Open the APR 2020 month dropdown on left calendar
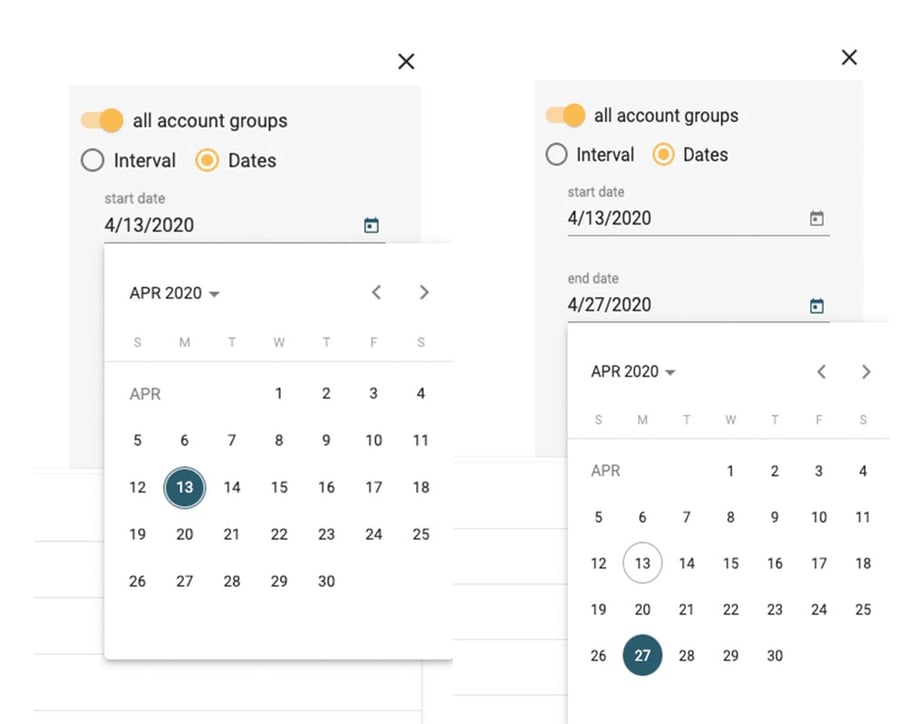The width and height of the screenshot is (906, 724). tap(174, 292)
